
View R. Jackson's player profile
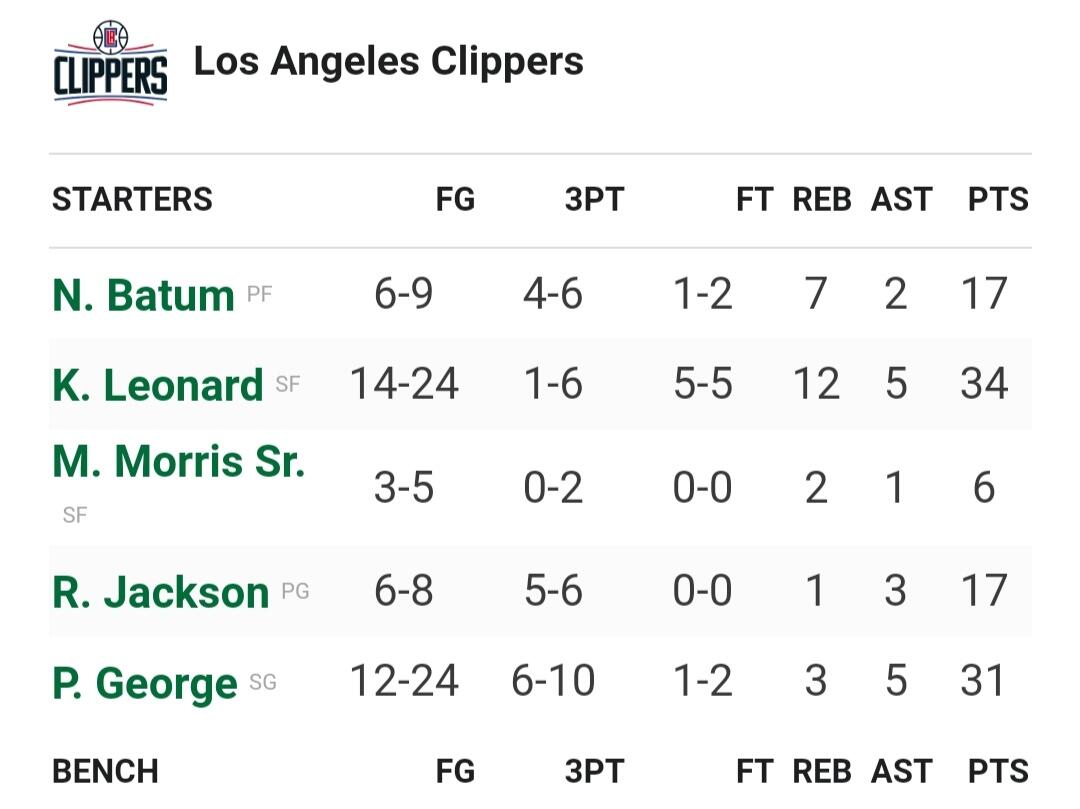pyautogui.click(x=160, y=592)
